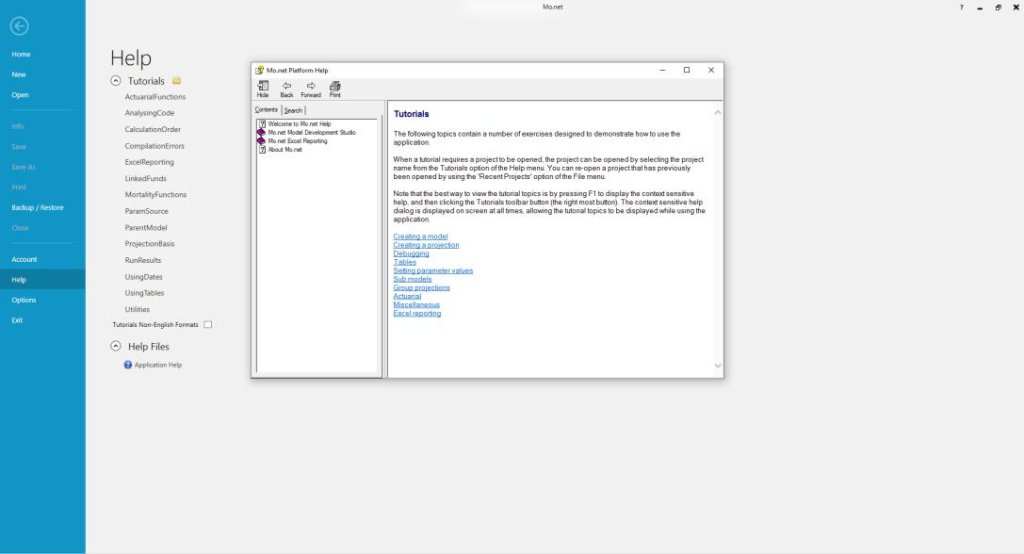
Task: Switch to the Search tab
Action: point(293,110)
